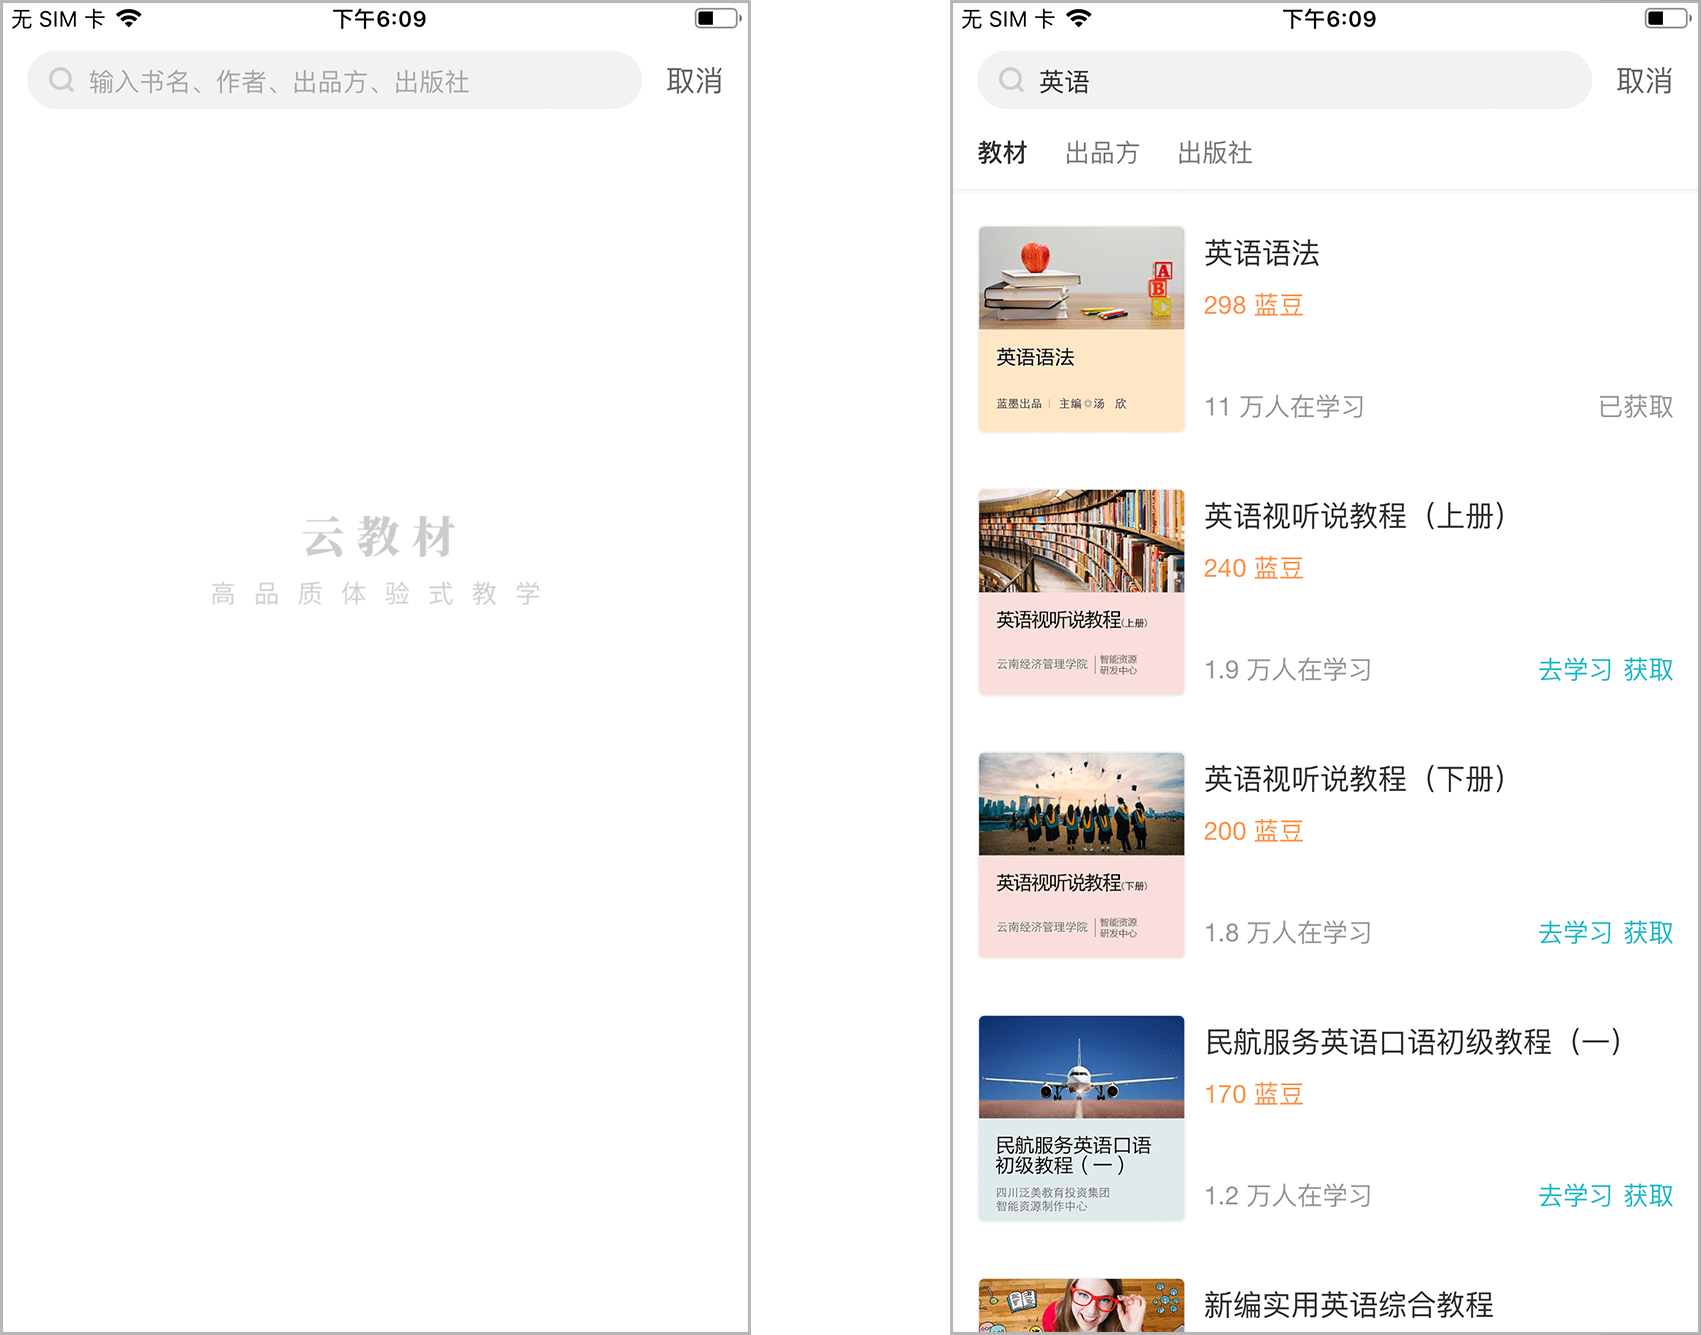Click 已获取 status on 英语语法
This screenshot has height=1335, width=1701.
pos(1636,407)
